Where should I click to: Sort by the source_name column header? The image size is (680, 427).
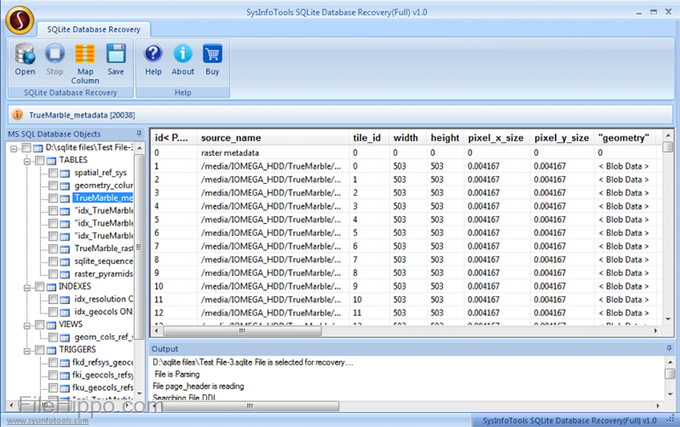tap(232, 137)
